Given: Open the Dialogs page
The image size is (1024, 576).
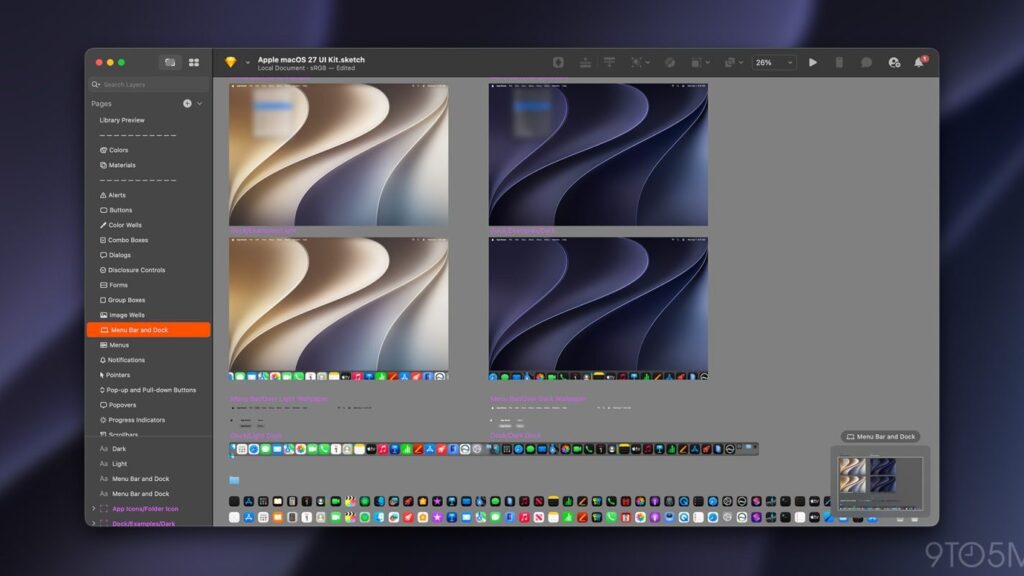Looking at the screenshot, I should (x=116, y=255).
